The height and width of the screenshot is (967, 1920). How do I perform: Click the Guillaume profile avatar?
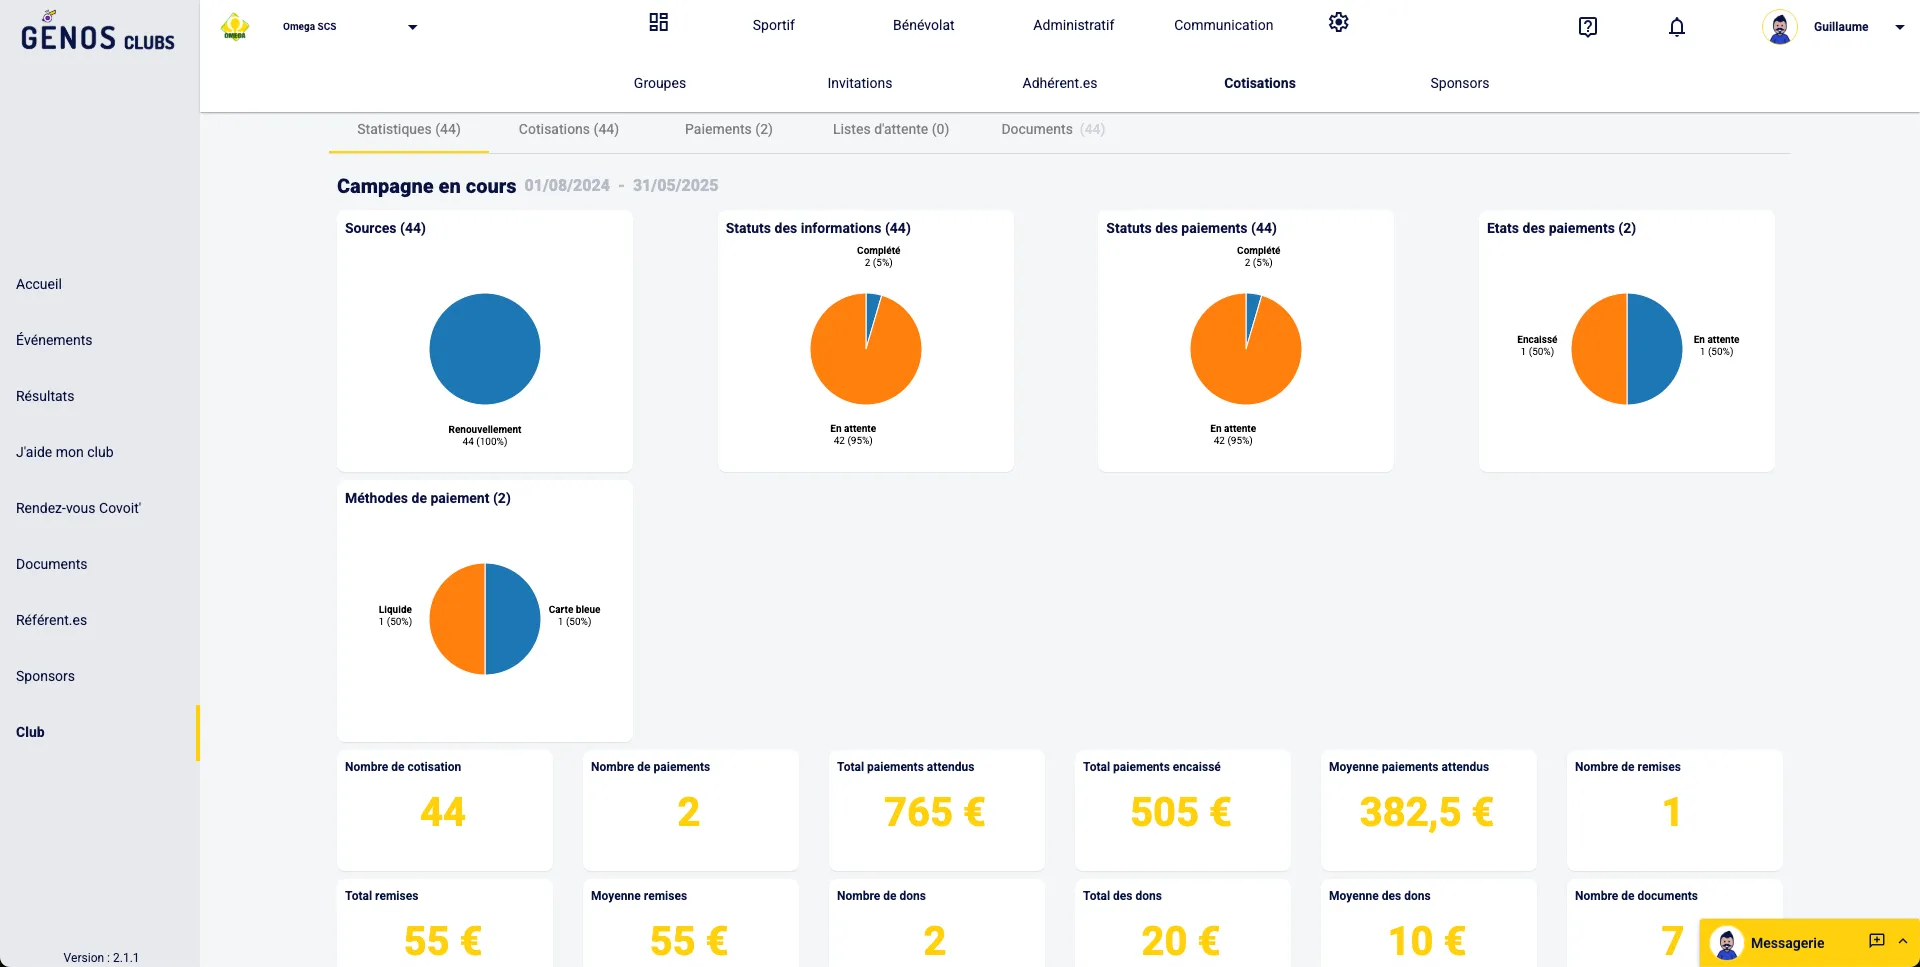click(x=1779, y=27)
